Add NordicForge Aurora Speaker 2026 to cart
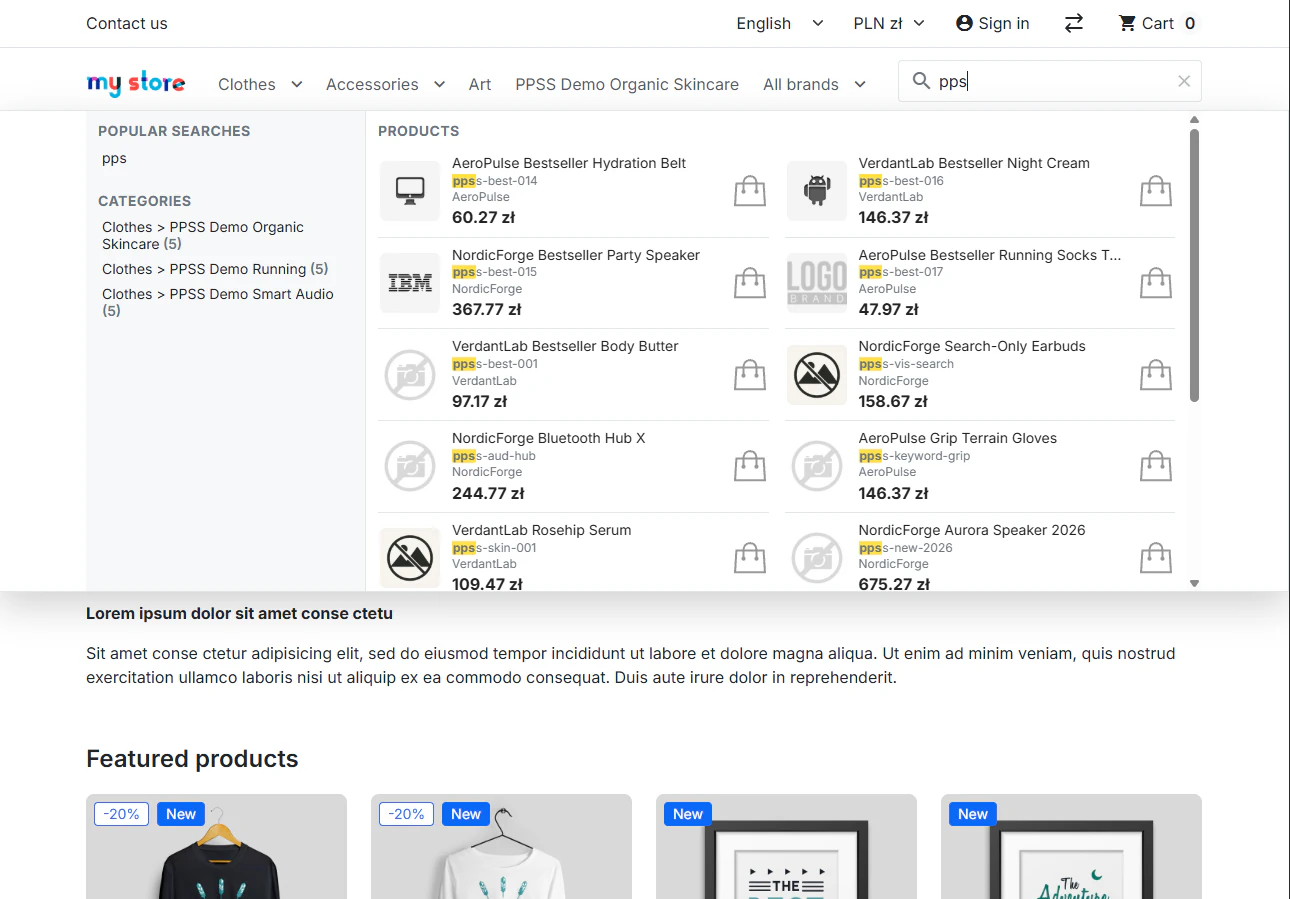 click(1155, 558)
